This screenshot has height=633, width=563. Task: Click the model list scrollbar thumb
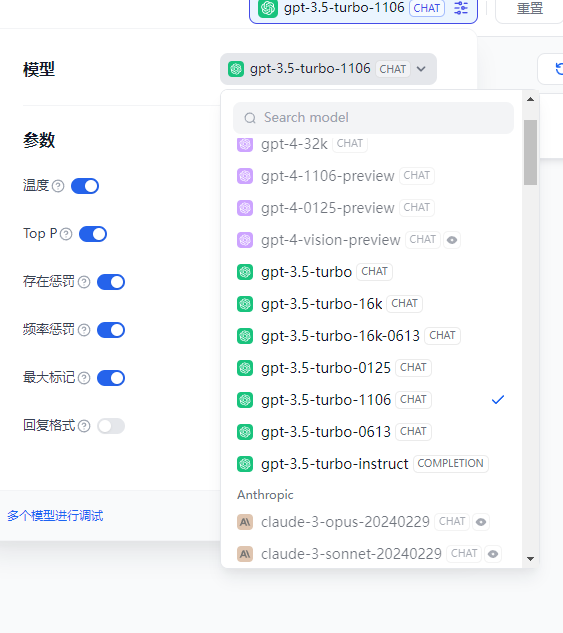click(530, 153)
